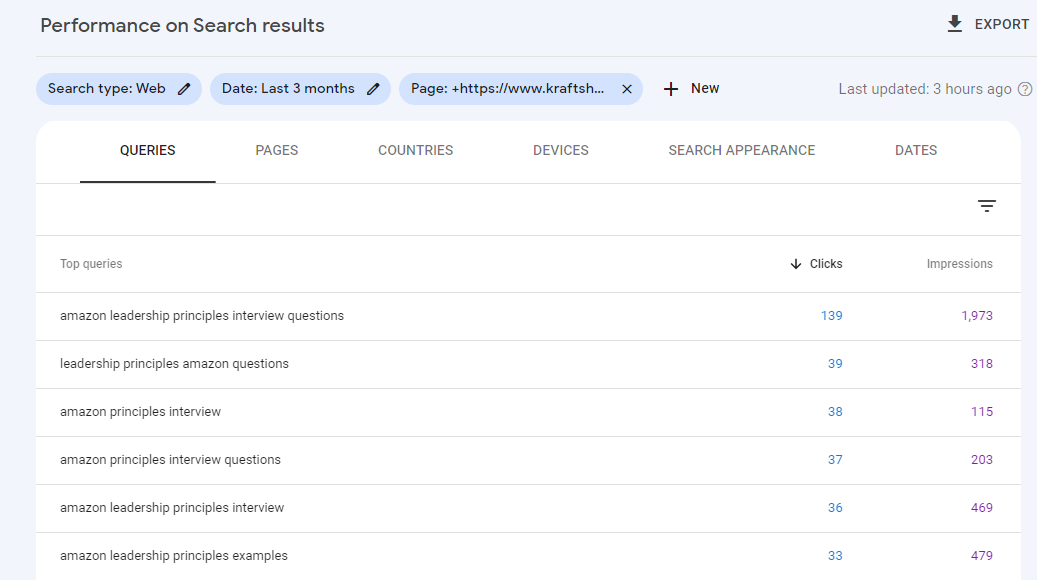Click the Performance on Search results heading
The width and height of the screenshot is (1037, 580).
[183, 25]
